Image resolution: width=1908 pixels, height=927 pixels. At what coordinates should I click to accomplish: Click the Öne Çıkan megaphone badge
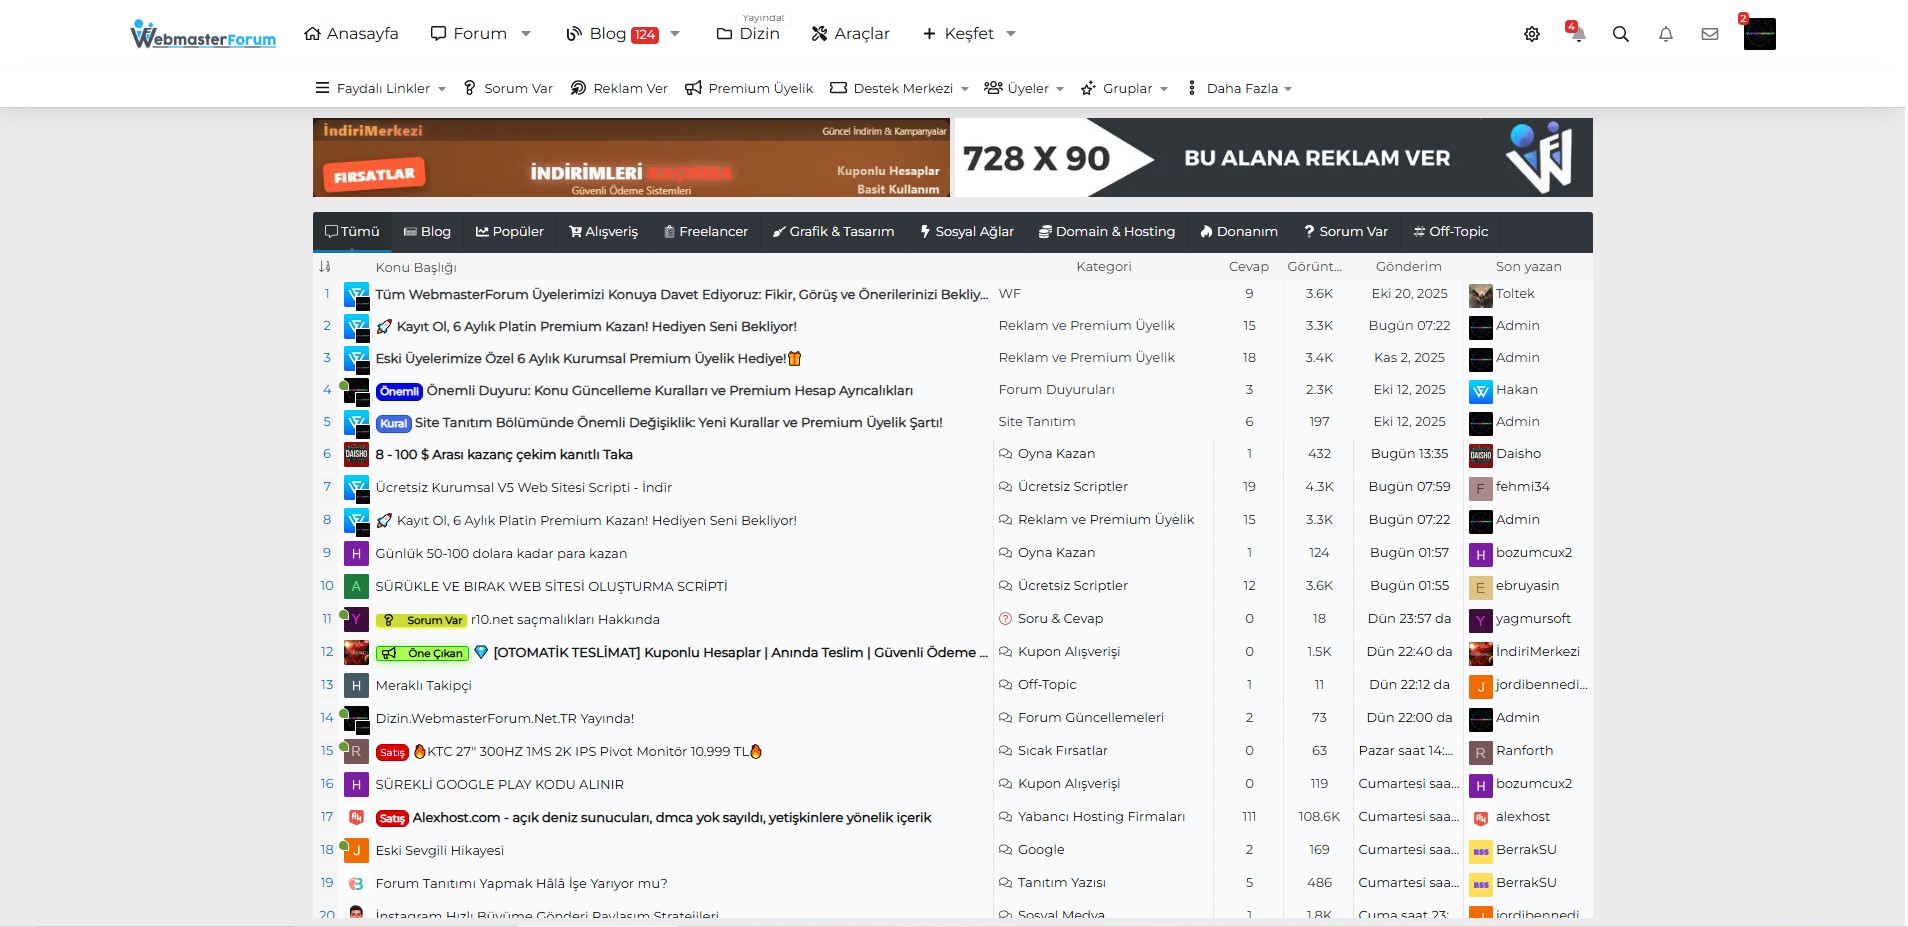coord(422,653)
